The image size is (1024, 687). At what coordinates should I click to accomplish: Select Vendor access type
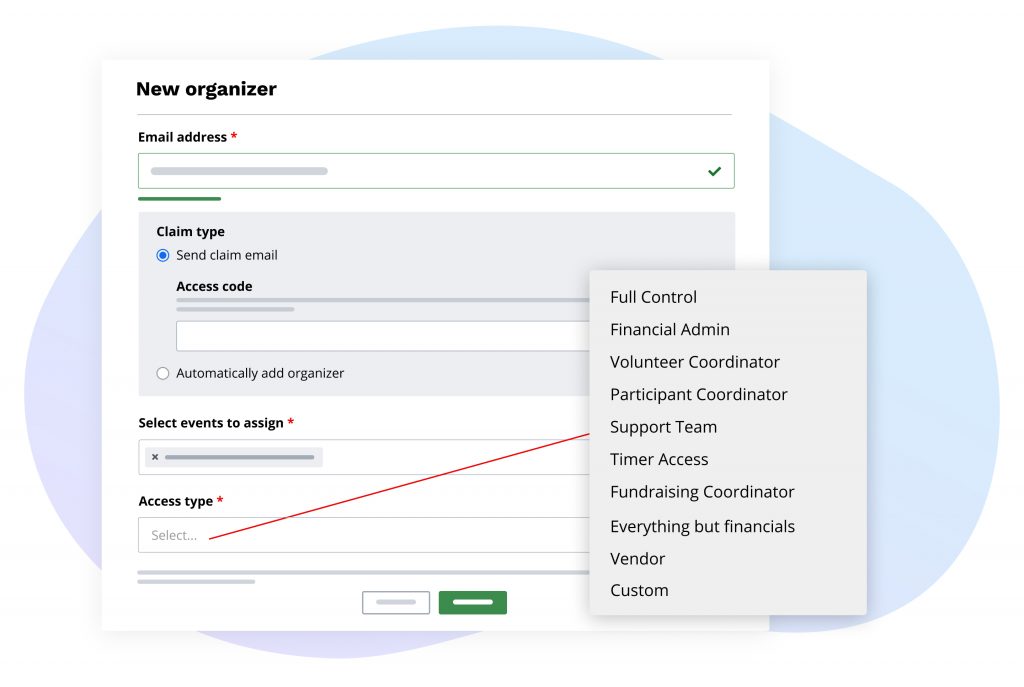coord(637,558)
